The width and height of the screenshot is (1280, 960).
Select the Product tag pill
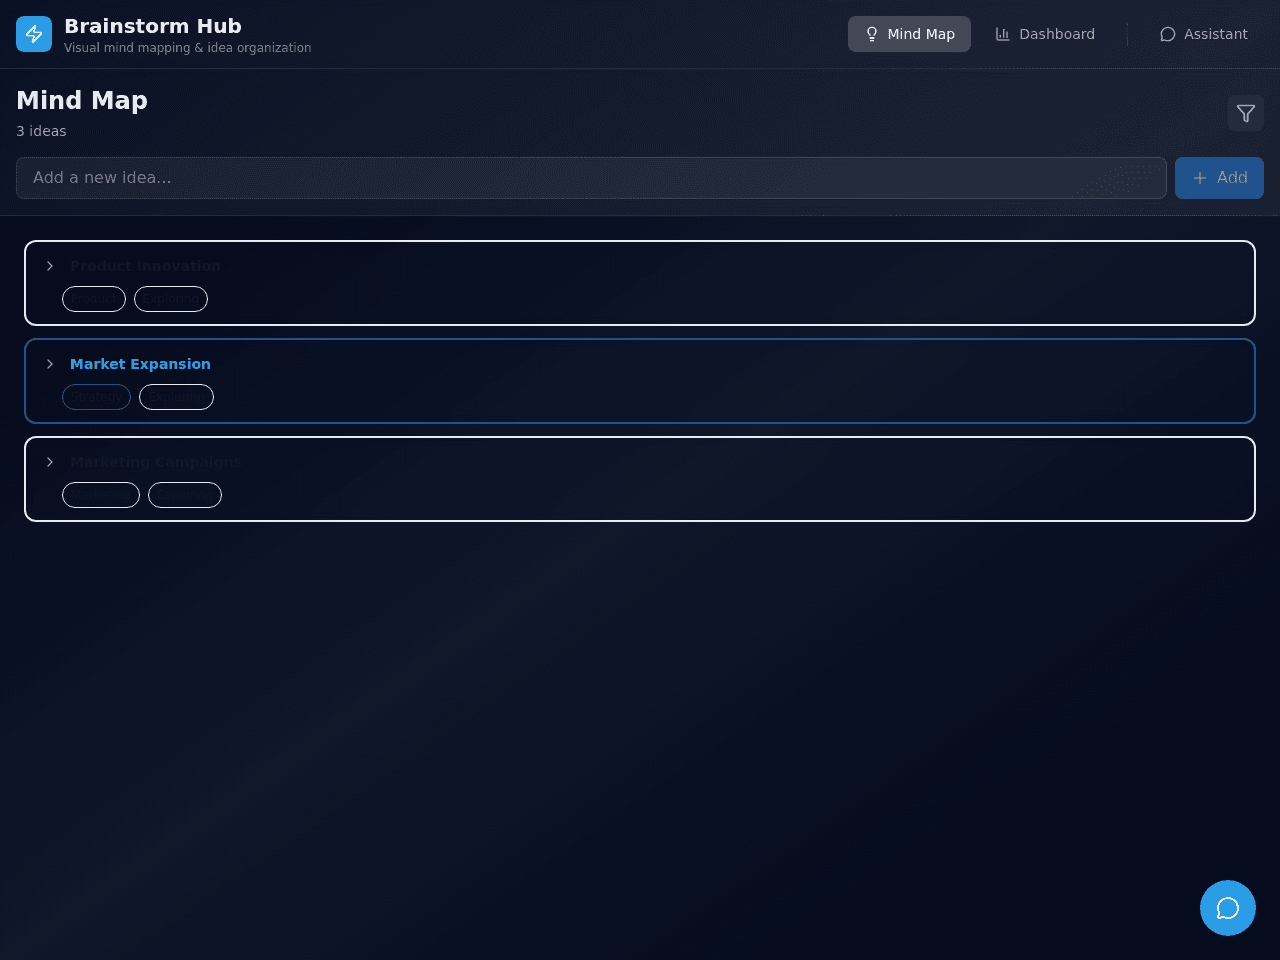(94, 299)
